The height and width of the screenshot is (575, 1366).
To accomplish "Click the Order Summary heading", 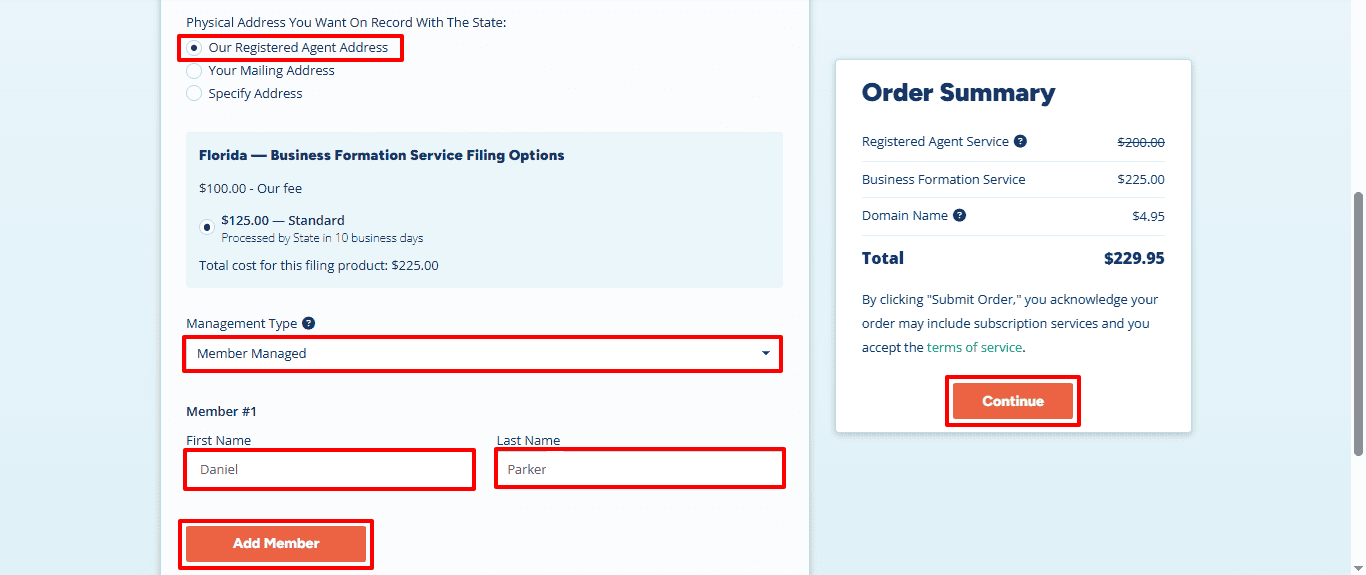I will tap(958, 93).
